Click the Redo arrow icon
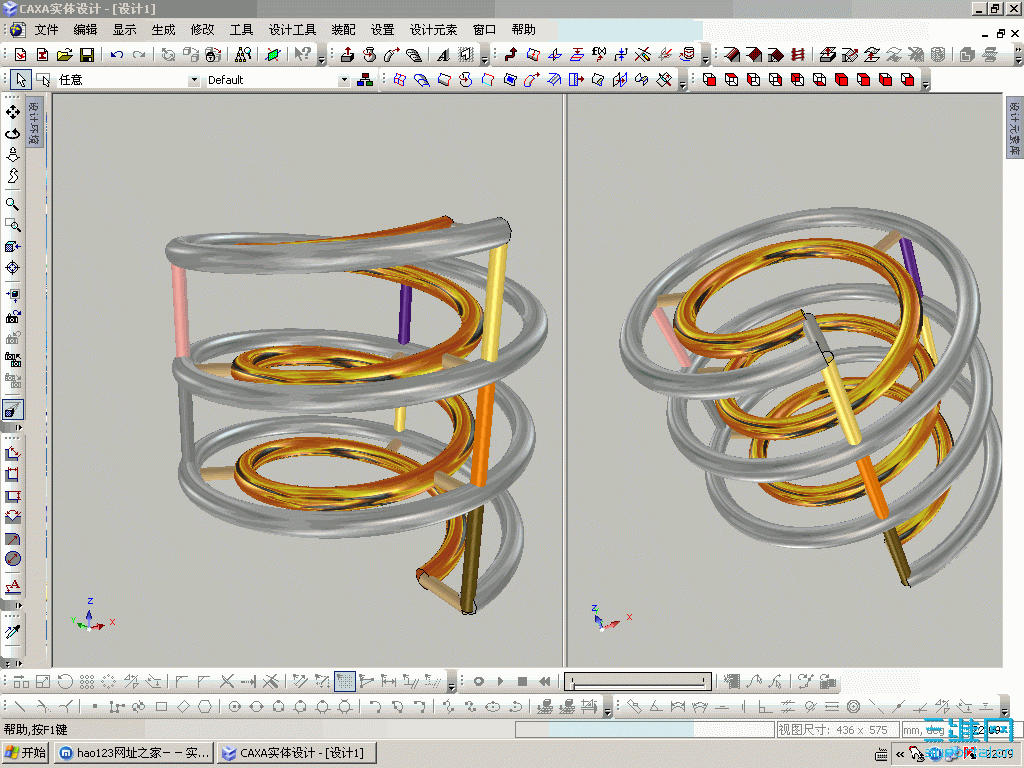1024x768 pixels. click(138, 55)
